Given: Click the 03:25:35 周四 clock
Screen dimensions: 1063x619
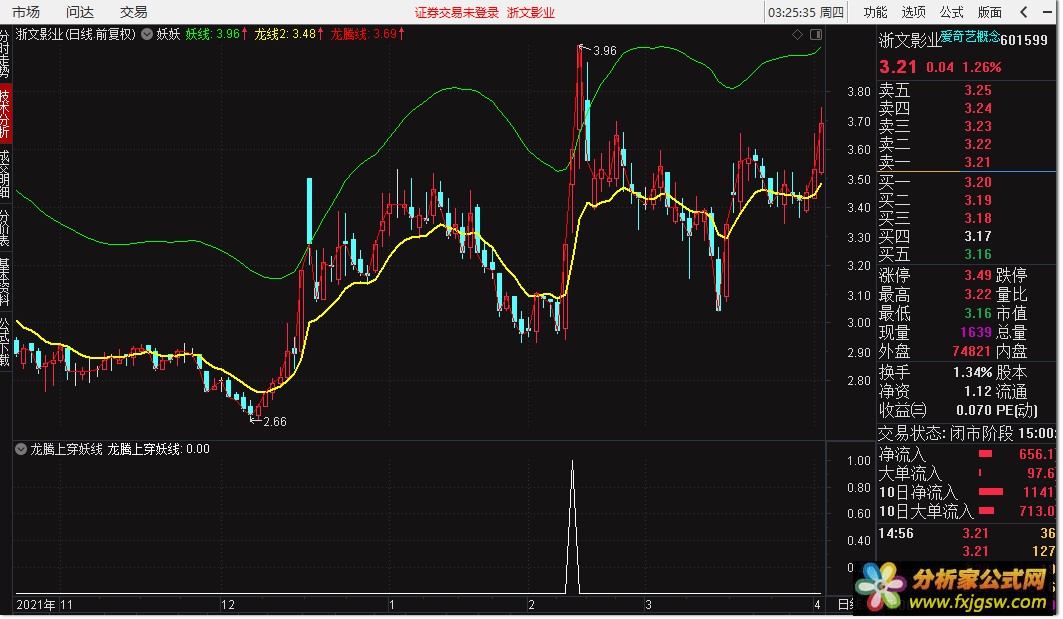Looking at the screenshot, I should coord(805,12).
